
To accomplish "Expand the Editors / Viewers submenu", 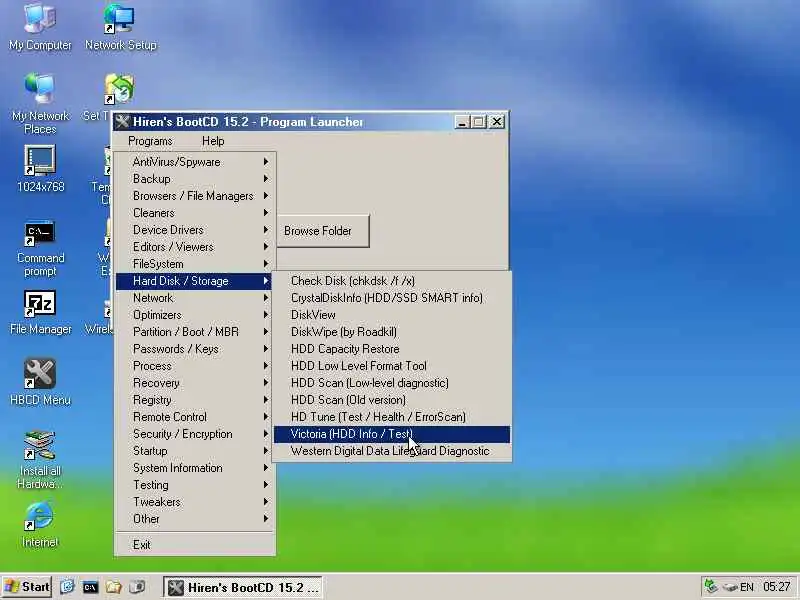I will (x=196, y=247).
